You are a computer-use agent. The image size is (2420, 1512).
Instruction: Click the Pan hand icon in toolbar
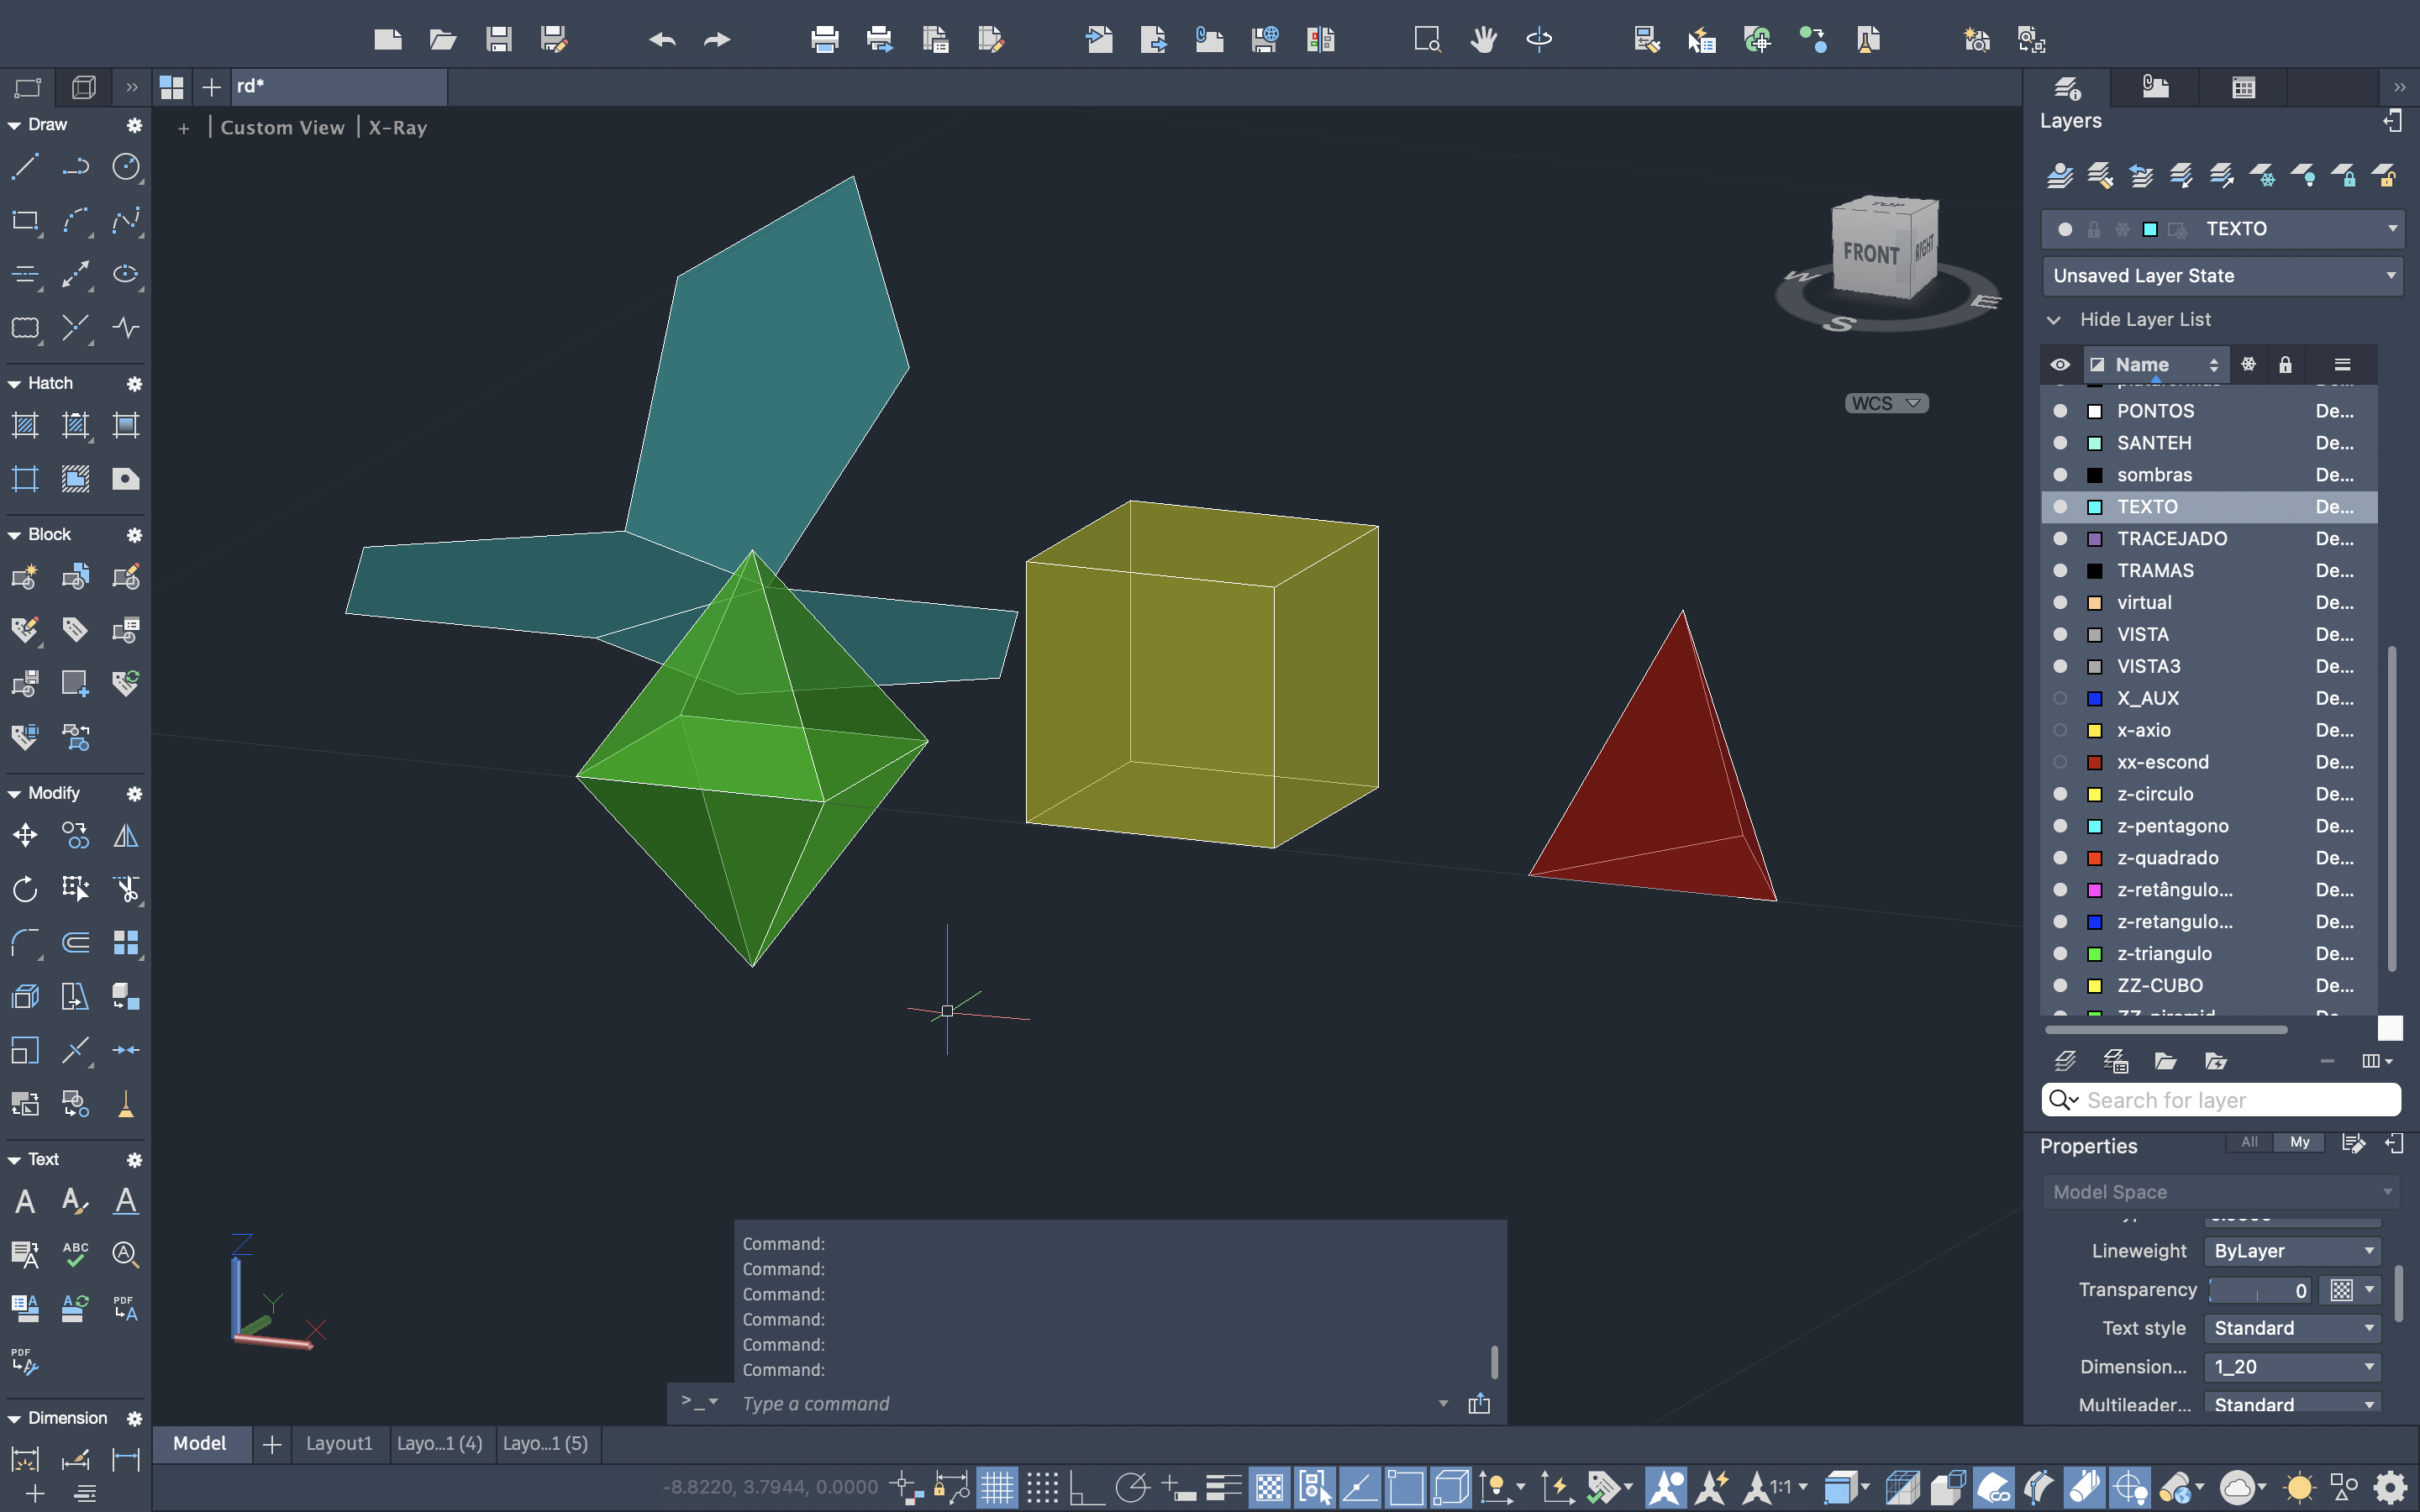(x=1483, y=40)
